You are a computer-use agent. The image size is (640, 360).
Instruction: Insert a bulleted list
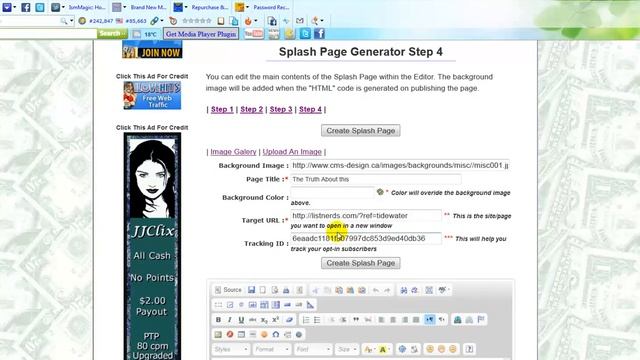[317, 320]
